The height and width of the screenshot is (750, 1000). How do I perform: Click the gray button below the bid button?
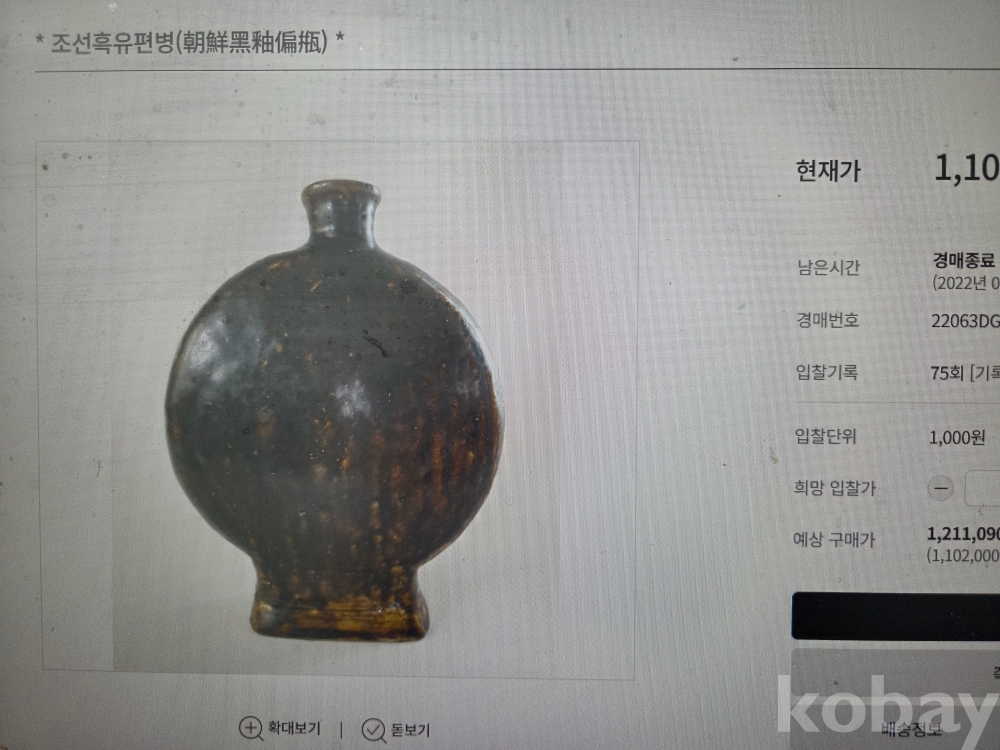point(895,670)
